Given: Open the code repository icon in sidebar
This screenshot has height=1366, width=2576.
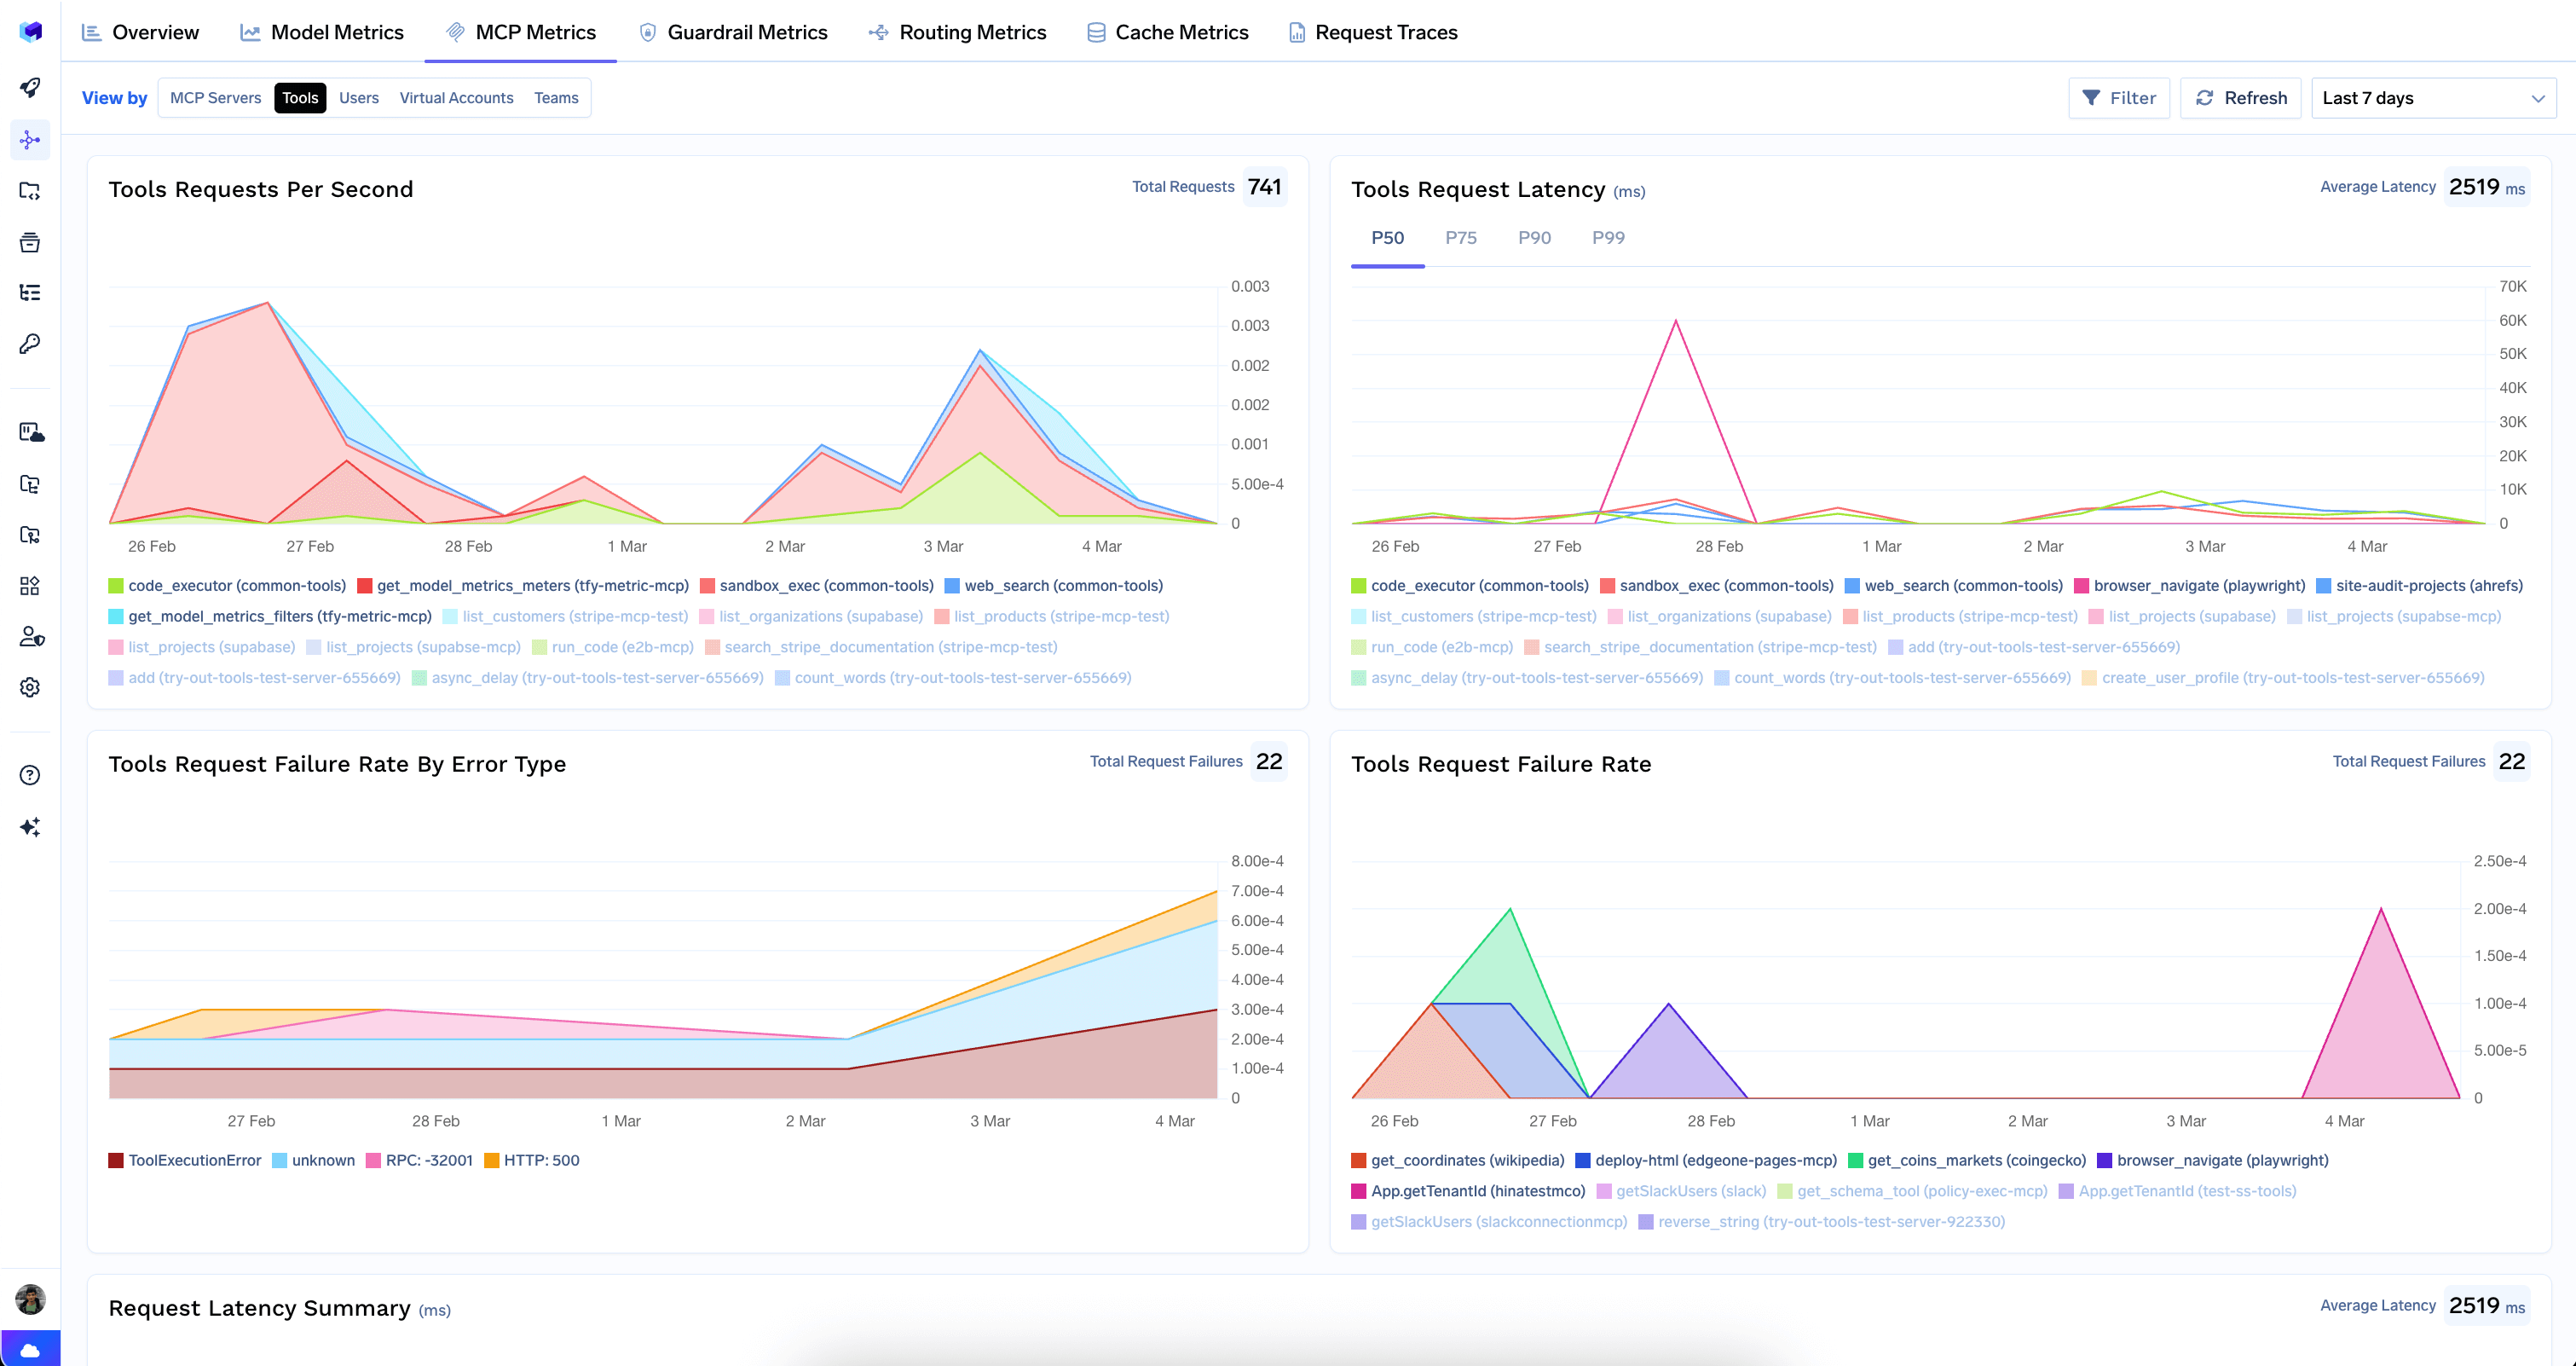Looking at the screenshot, I should [30, 191].
